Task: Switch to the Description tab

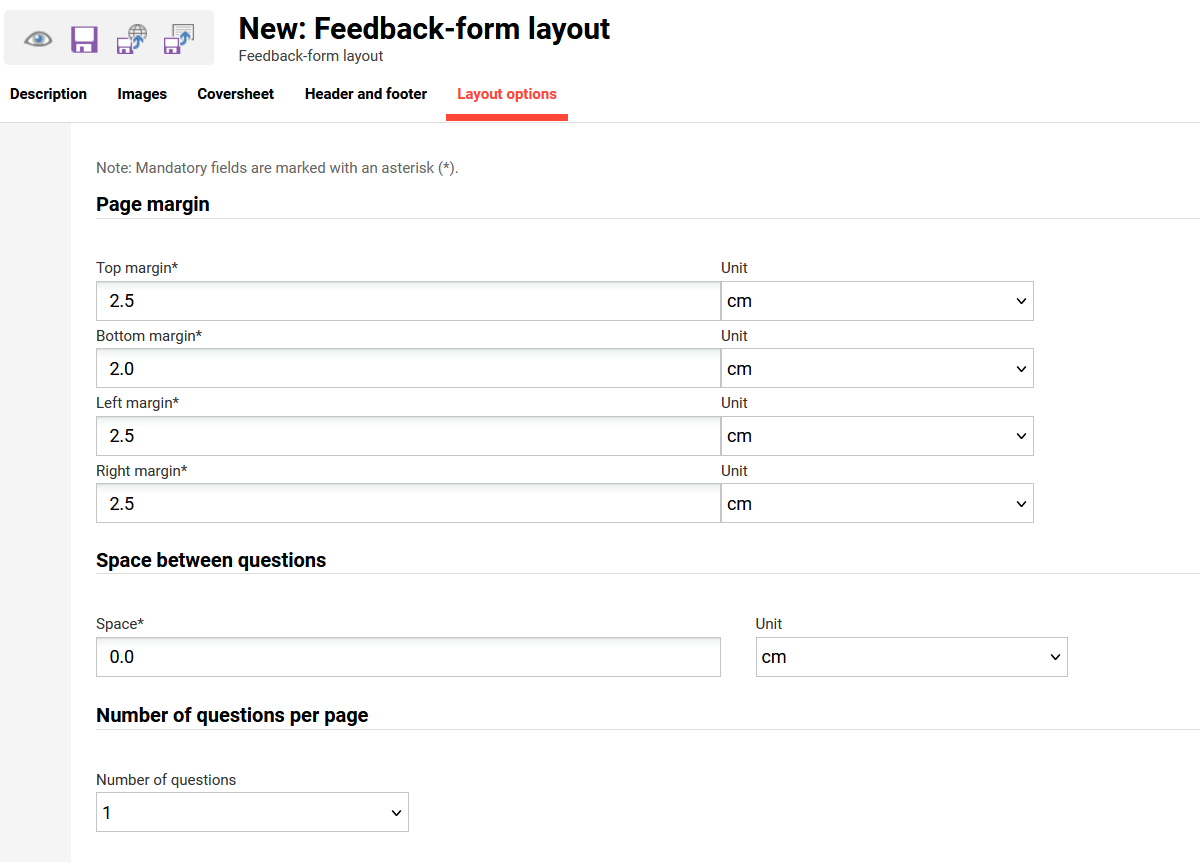Action: click(x=48, y=94)
